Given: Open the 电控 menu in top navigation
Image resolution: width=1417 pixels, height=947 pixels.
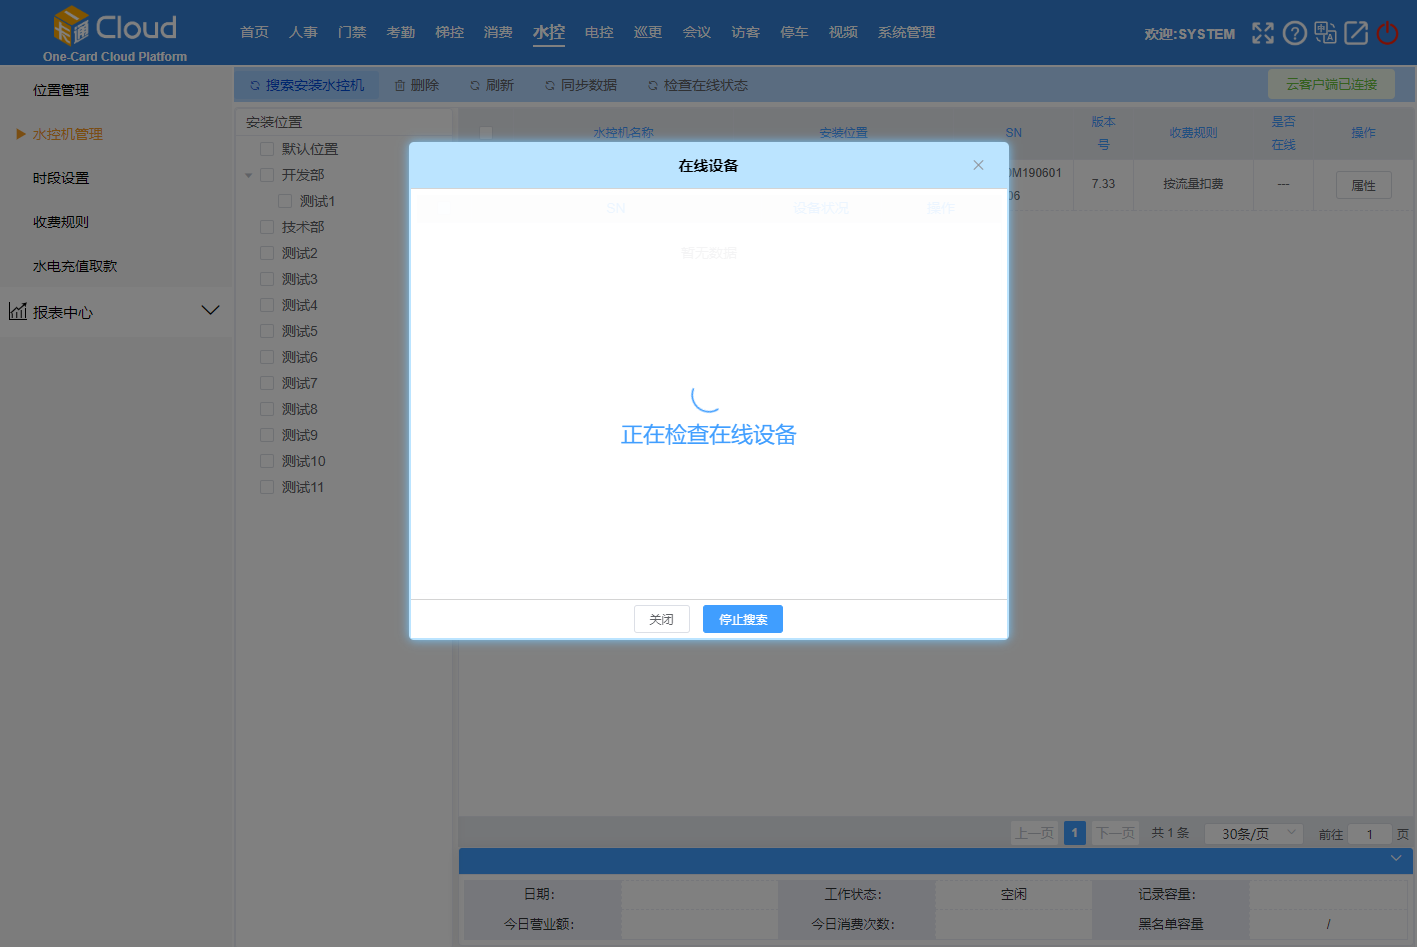Looking at the screenshot, I should [599, 32].
